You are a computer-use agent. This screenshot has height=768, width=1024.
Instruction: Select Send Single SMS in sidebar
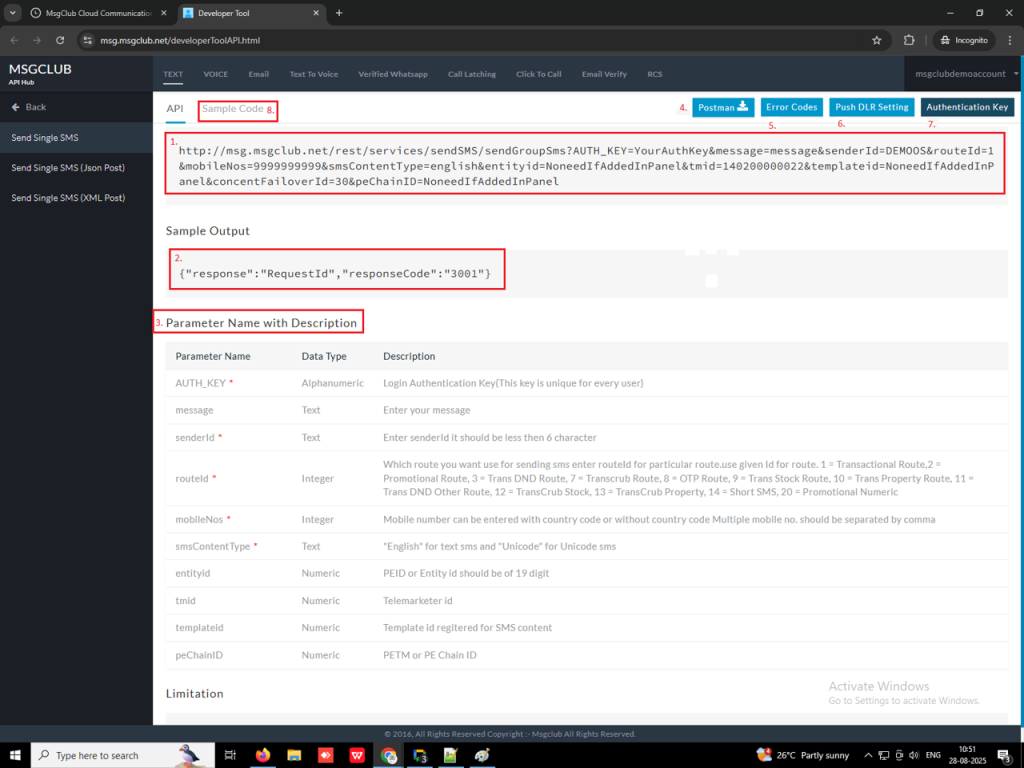[76, 138]
